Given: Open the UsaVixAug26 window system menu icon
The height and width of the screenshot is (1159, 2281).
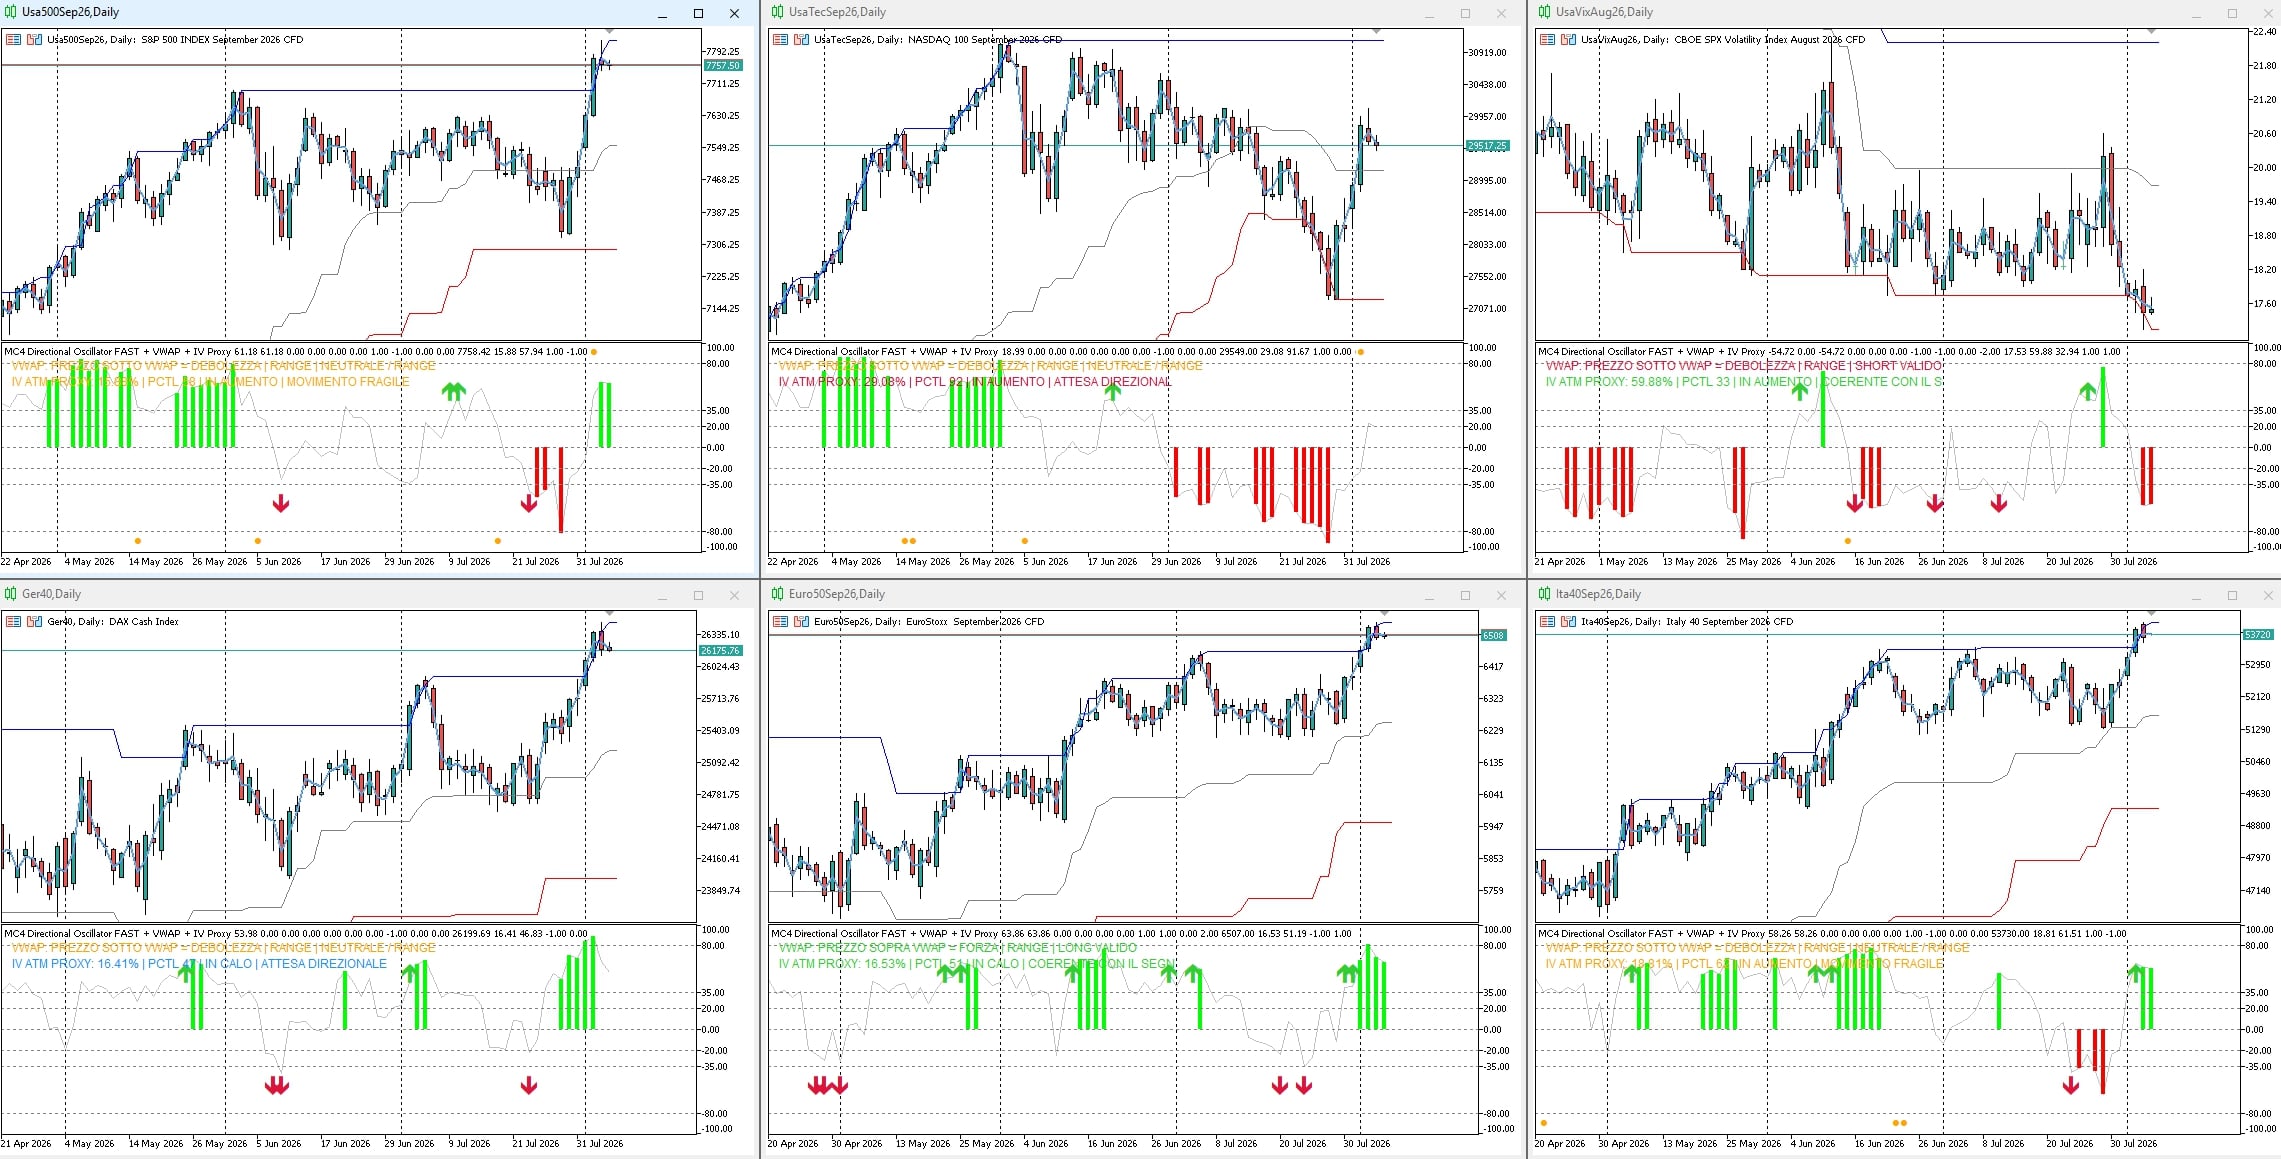Looking at the screenshot, I should [1544, 12].
